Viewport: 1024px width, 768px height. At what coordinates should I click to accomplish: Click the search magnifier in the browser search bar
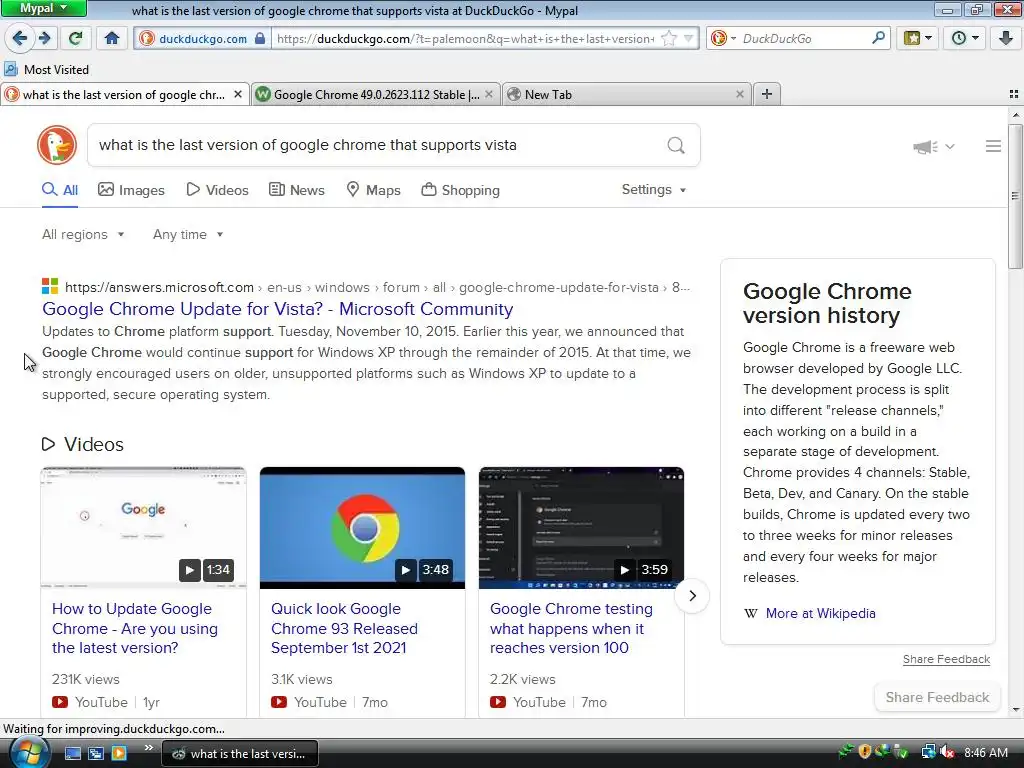pyautogui.click(x=878, y=38)
